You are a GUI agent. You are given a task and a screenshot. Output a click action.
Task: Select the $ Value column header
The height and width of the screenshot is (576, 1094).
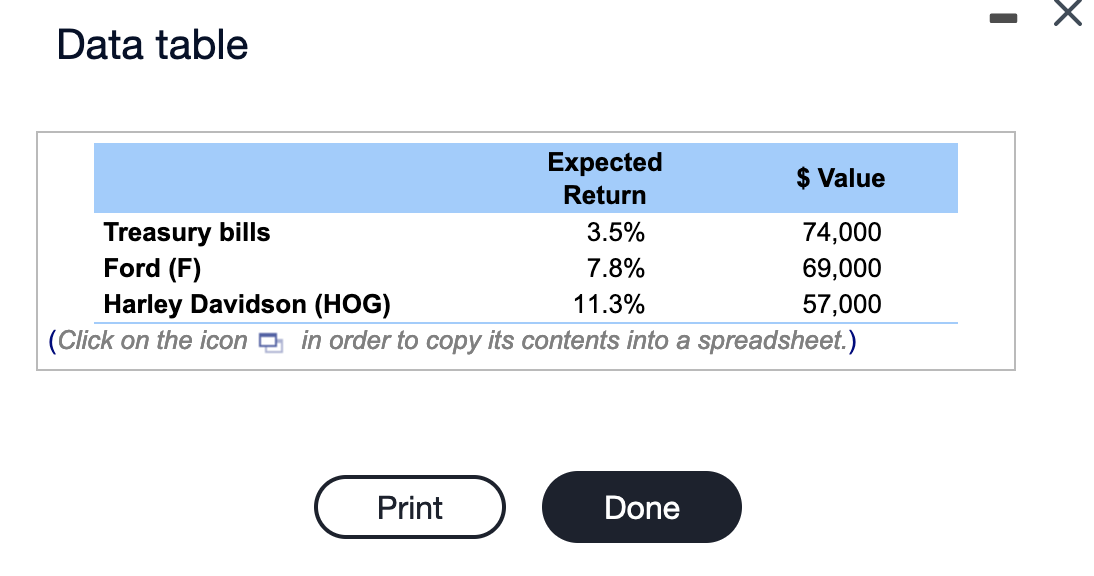click(x=840, y=178)
